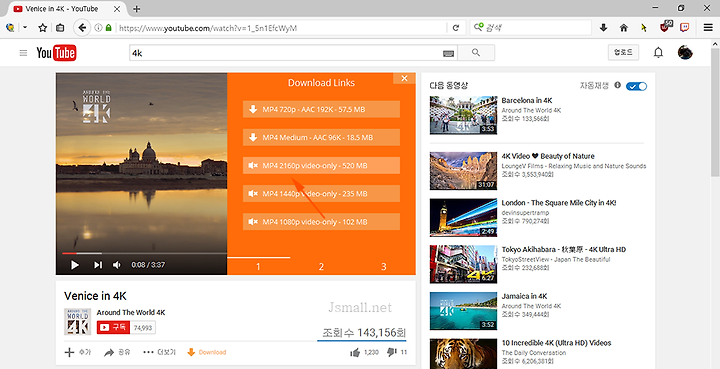Download MP4 2160p video-only 520 MB
The image size is (720, 369).
tap(321, 166)
